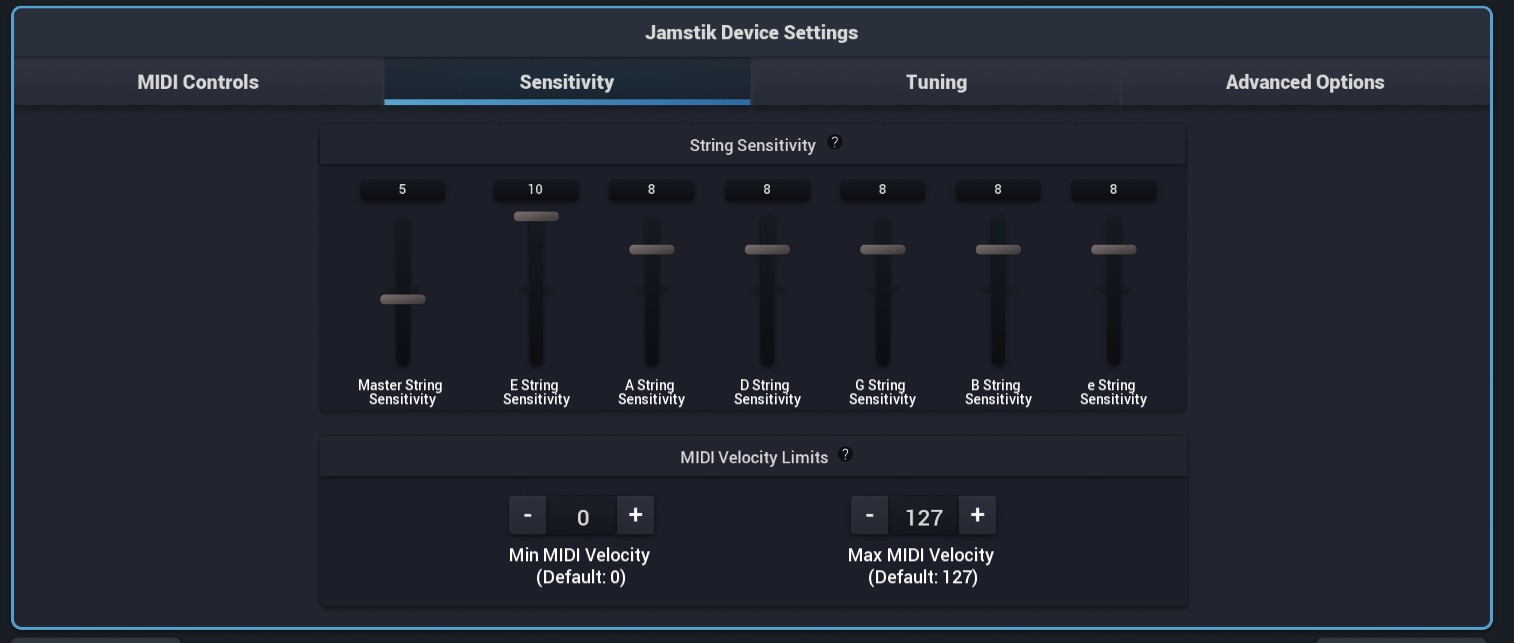Click the Master String Sensitivity label

pos(401,392)
